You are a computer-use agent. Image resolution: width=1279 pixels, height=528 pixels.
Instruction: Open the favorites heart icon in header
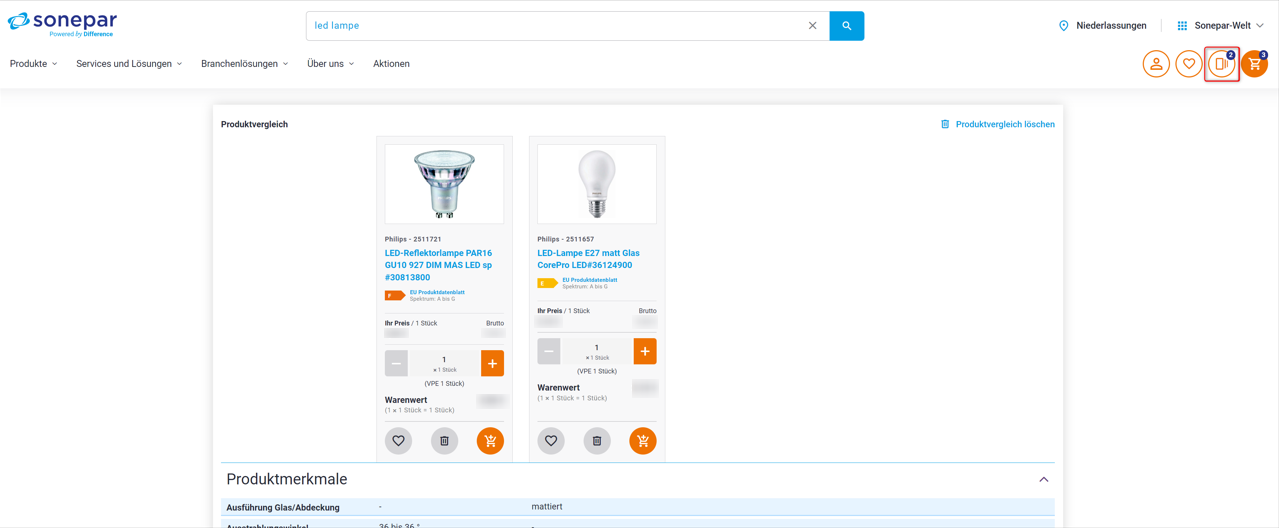point(1189,64)
